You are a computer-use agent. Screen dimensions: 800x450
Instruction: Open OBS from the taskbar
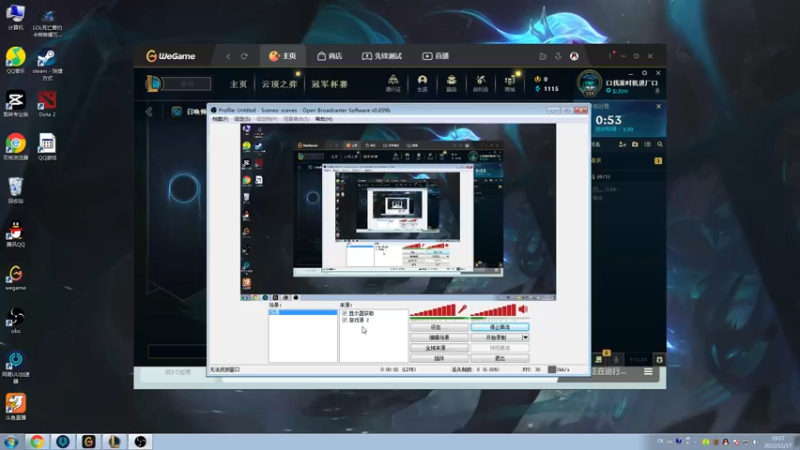[x=140, y=441]
